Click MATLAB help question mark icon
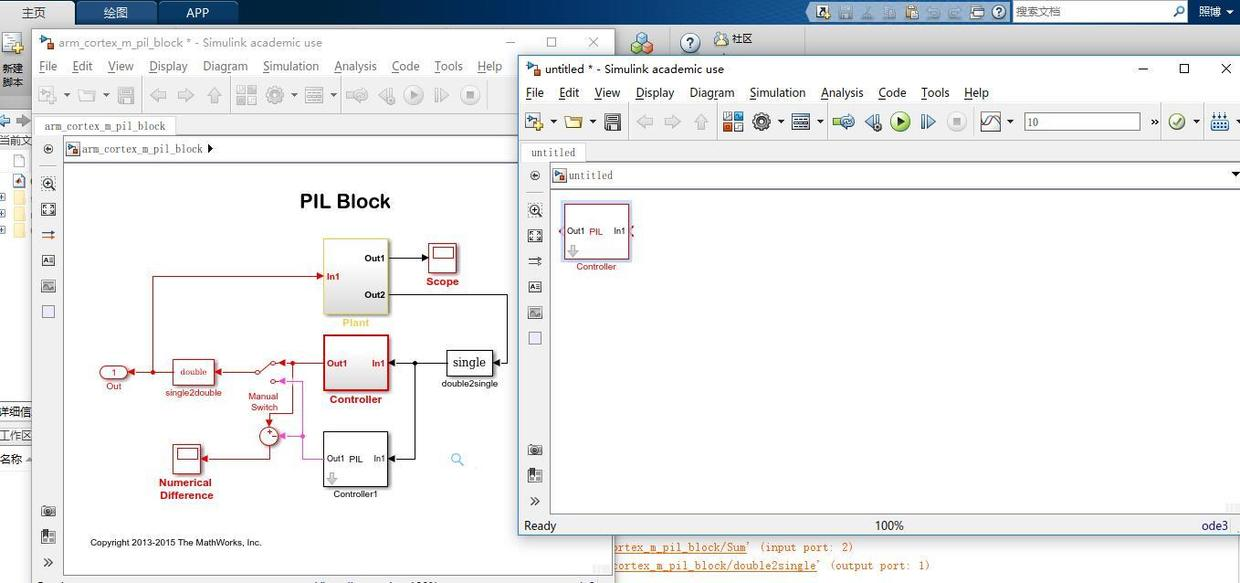The image size is (1240, 583). coord(690,43)
